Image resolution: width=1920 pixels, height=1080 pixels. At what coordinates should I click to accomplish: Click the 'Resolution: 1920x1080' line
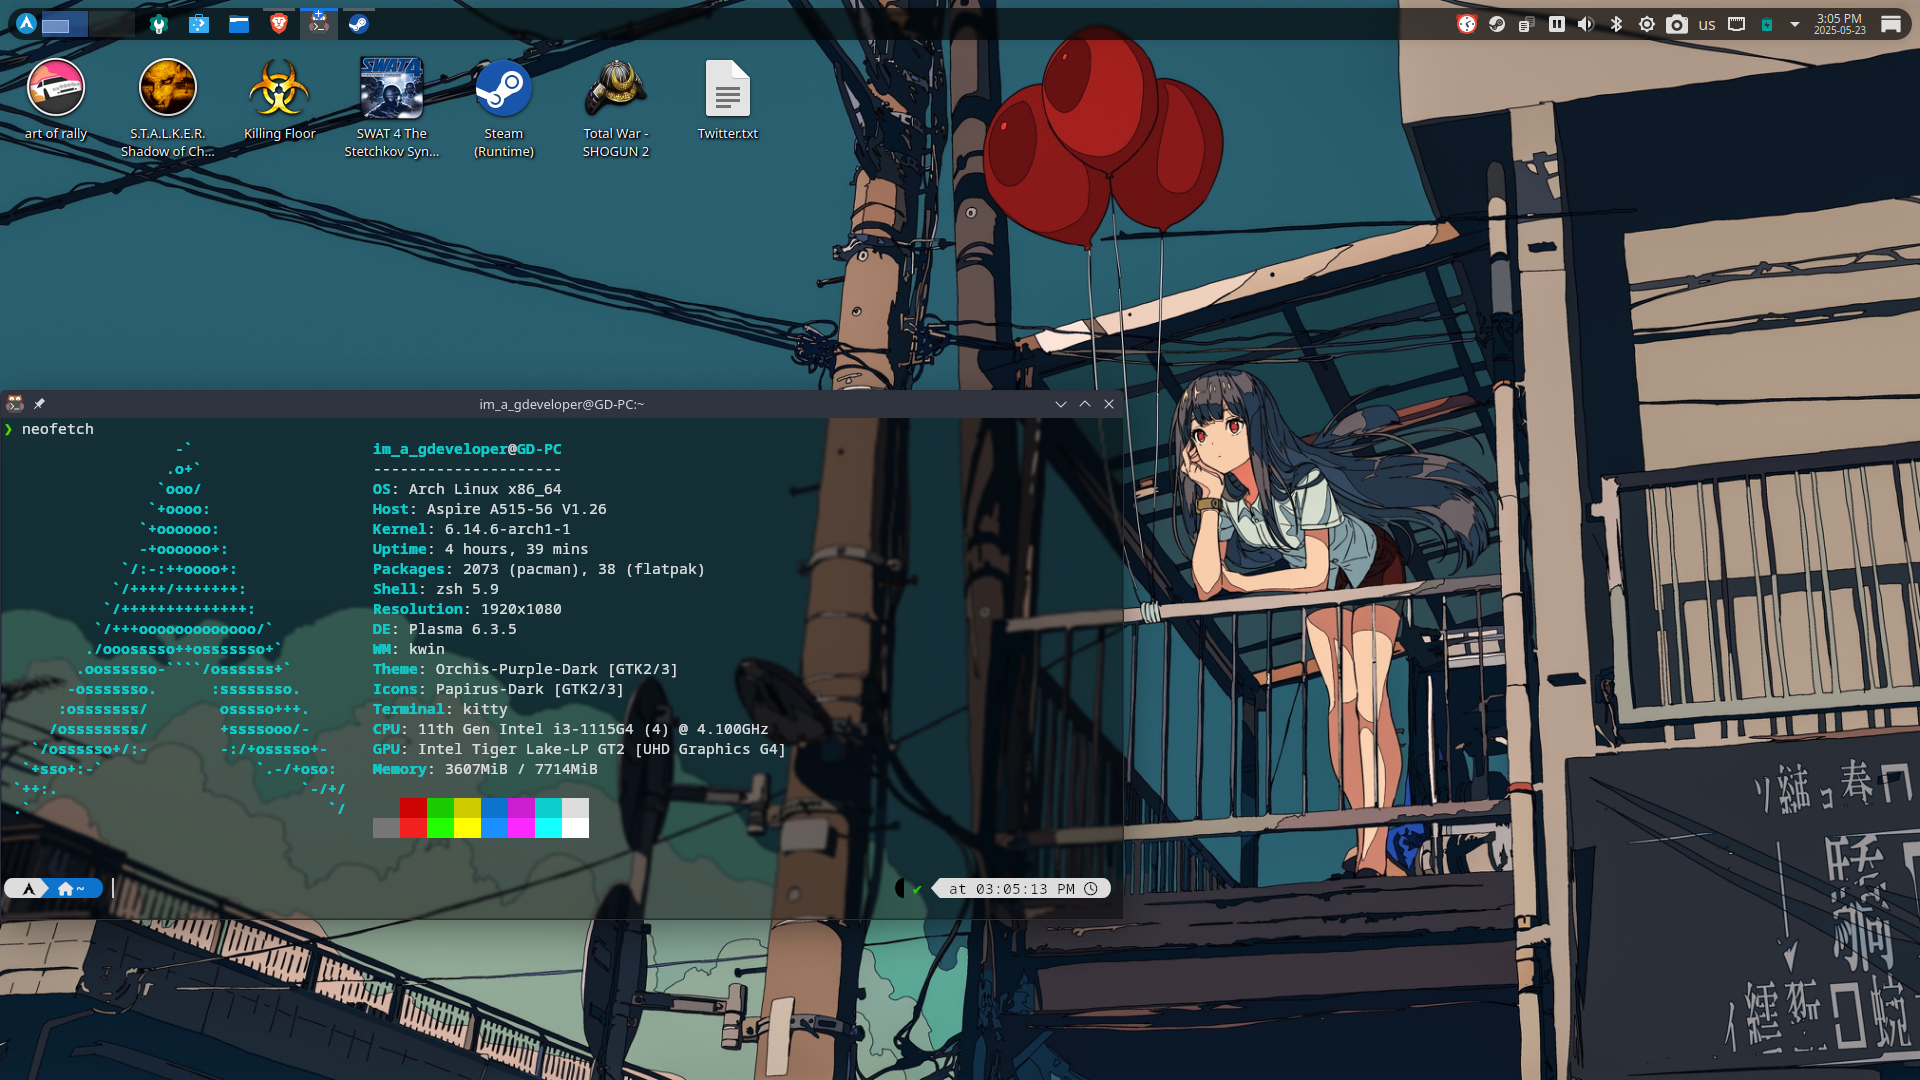[x=467, y=609]
